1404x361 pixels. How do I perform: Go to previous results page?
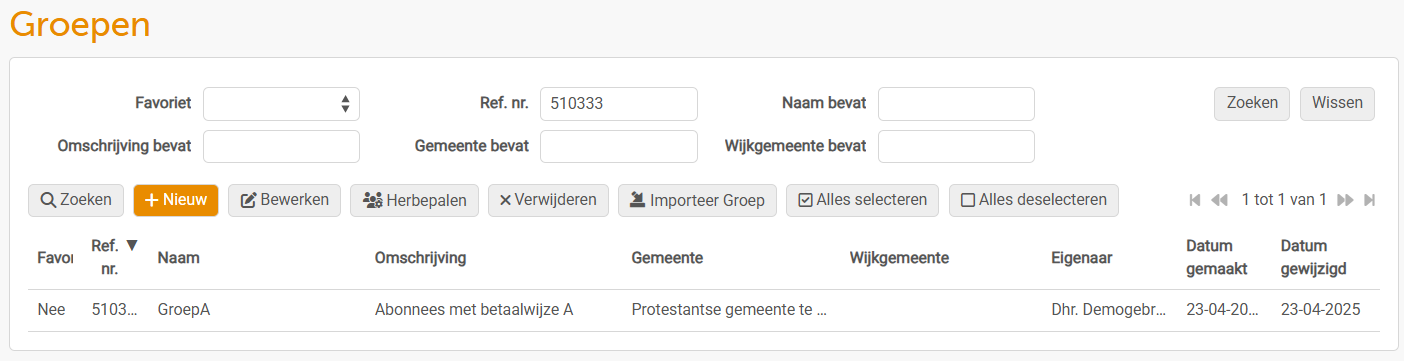1219,200
